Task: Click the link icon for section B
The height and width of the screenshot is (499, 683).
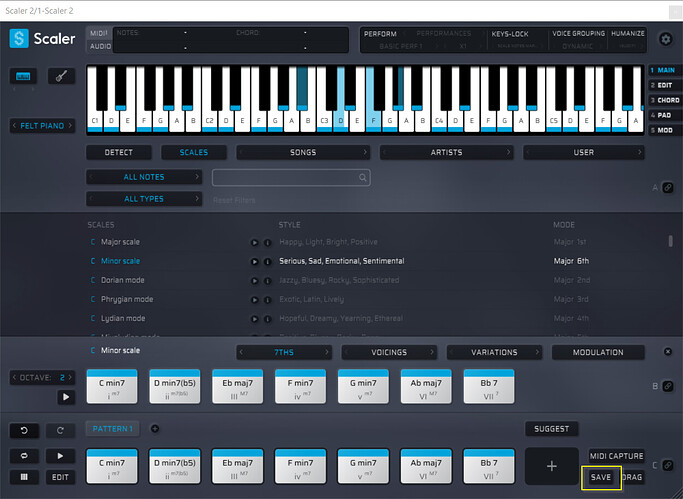Action: click(x=668, y=386)
